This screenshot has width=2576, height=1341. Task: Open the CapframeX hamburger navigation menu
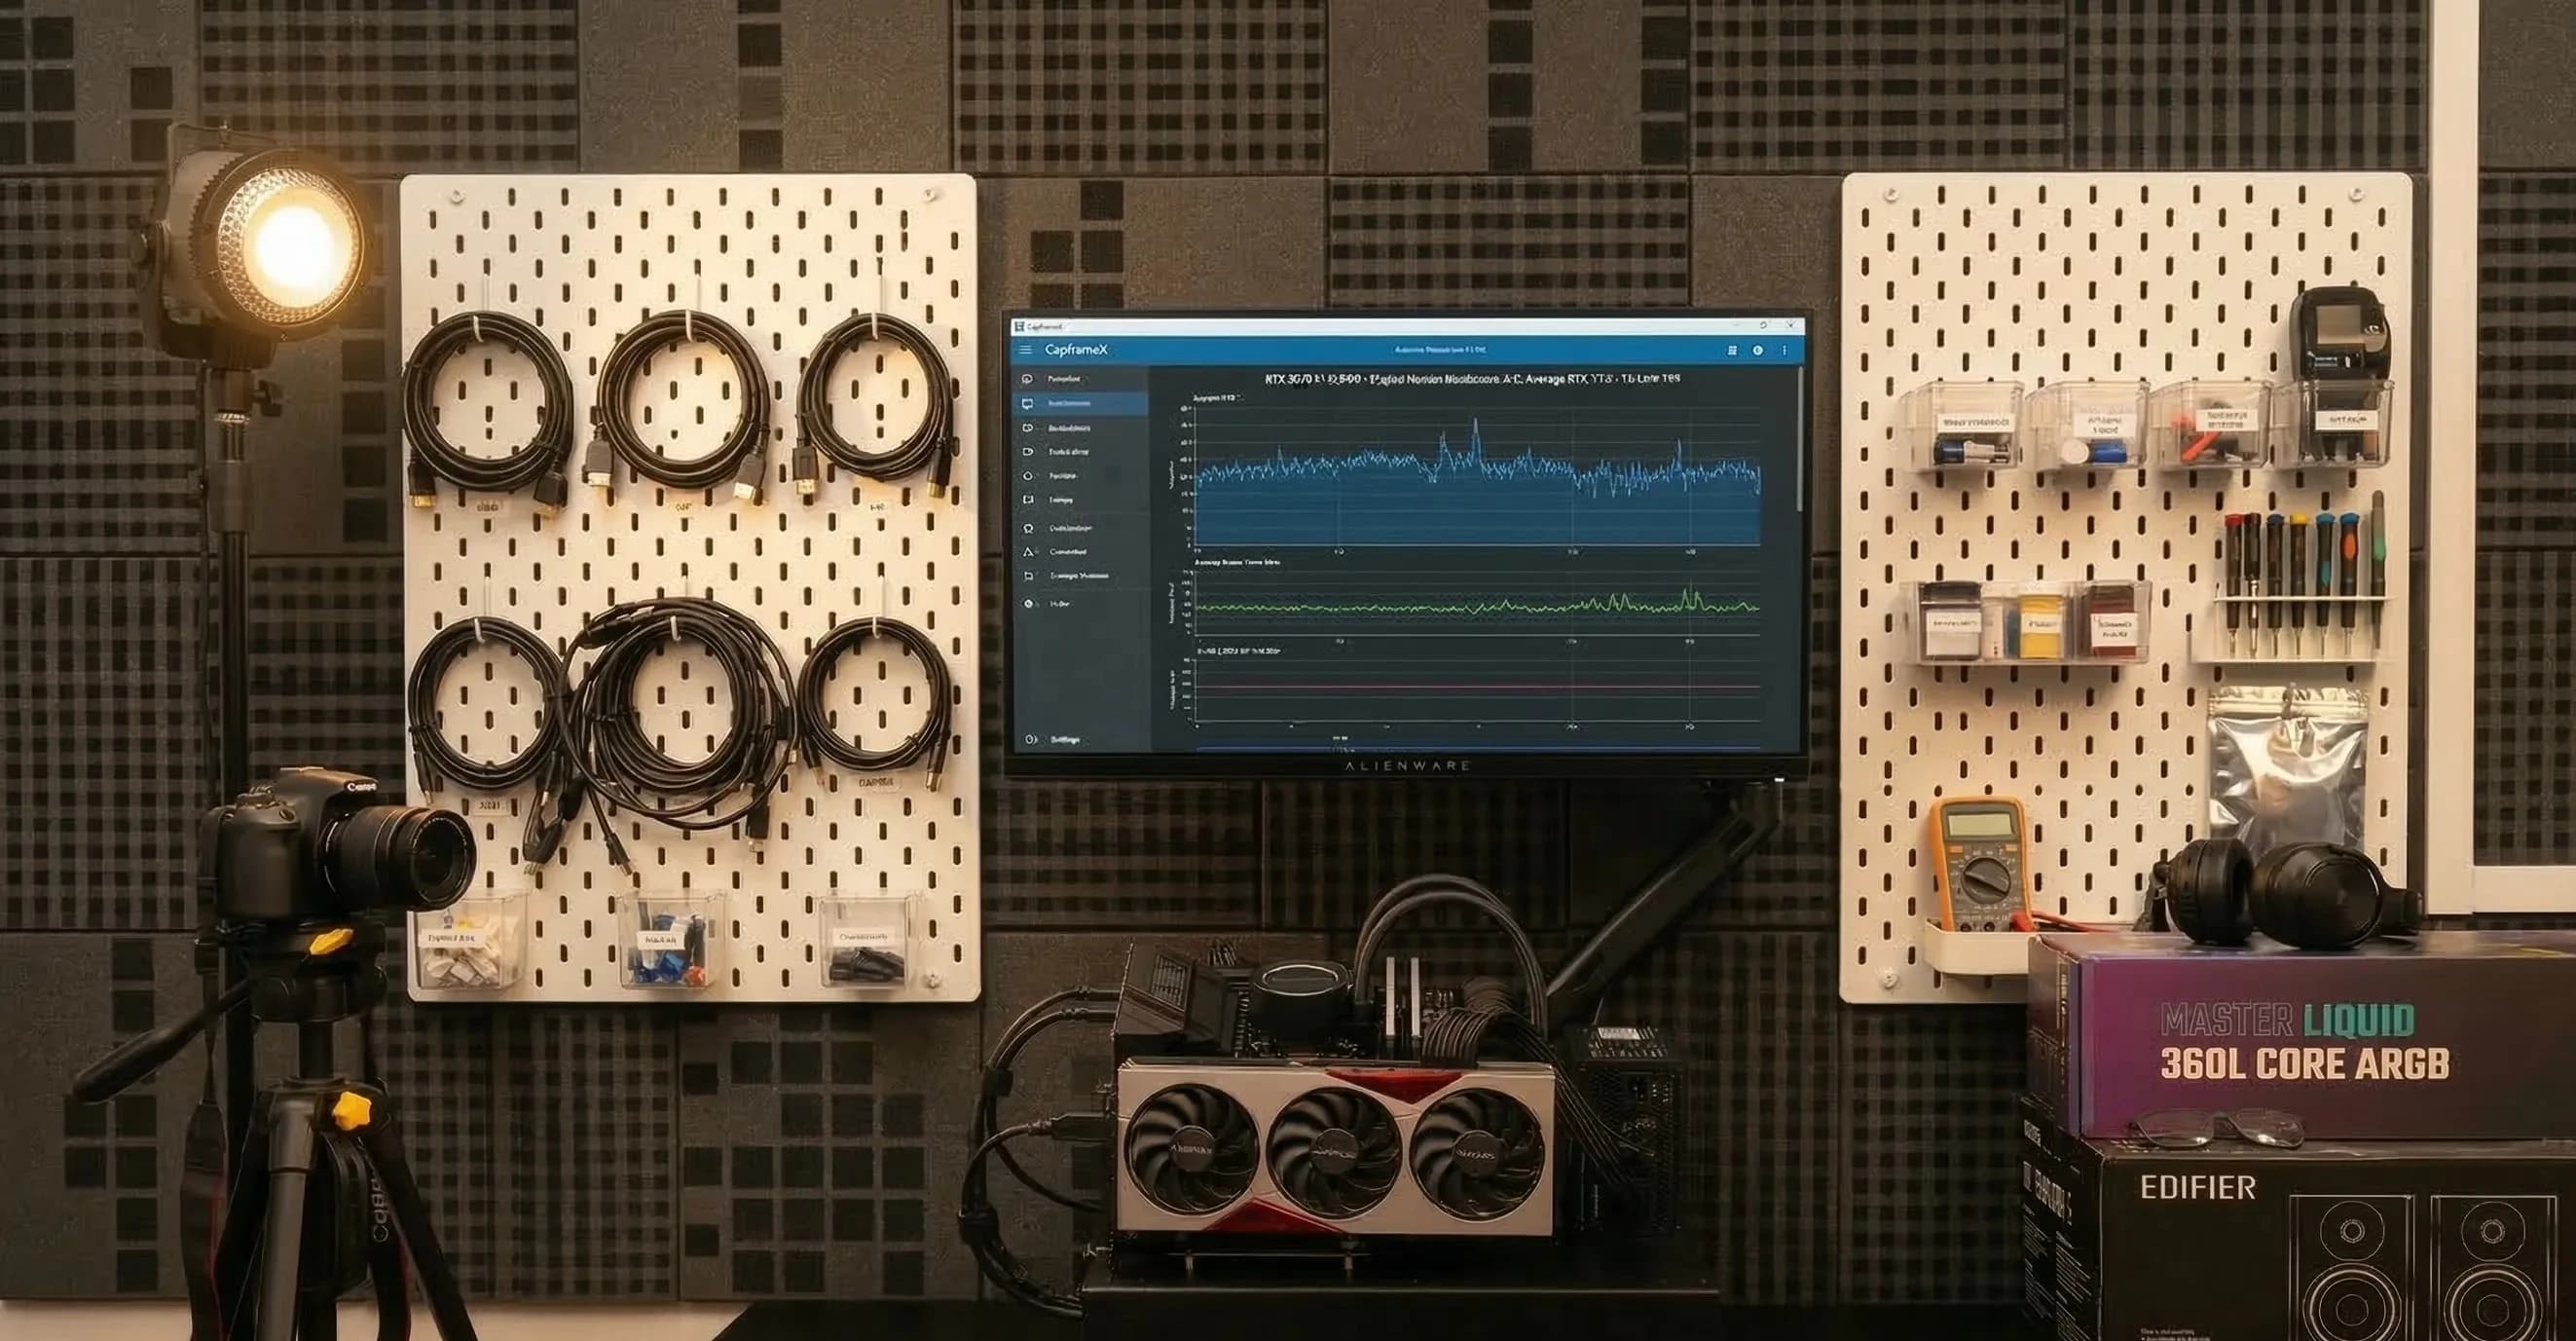click(1027, 350)
